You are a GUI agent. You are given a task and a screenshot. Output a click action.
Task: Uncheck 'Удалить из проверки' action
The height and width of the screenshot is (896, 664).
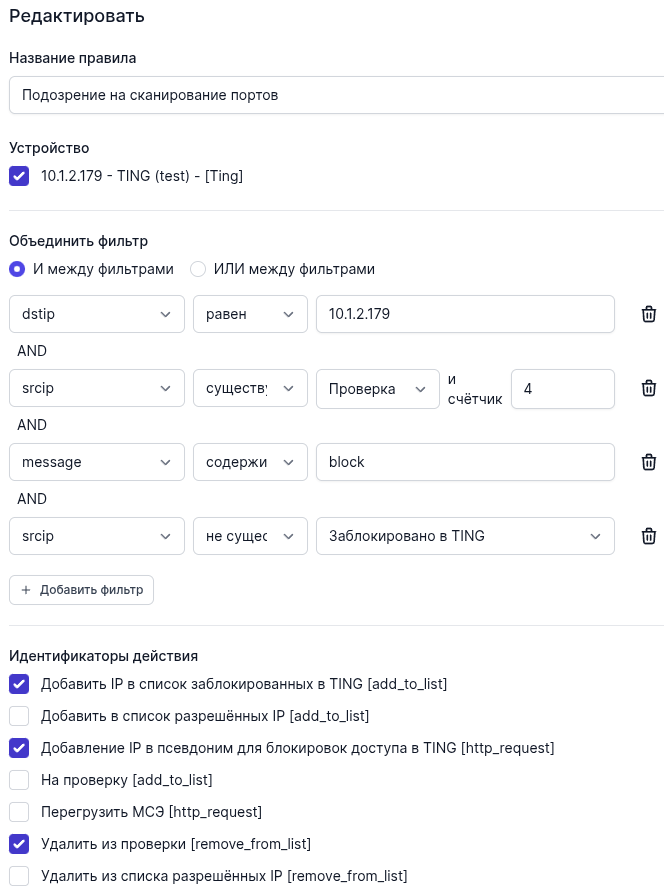19,844
